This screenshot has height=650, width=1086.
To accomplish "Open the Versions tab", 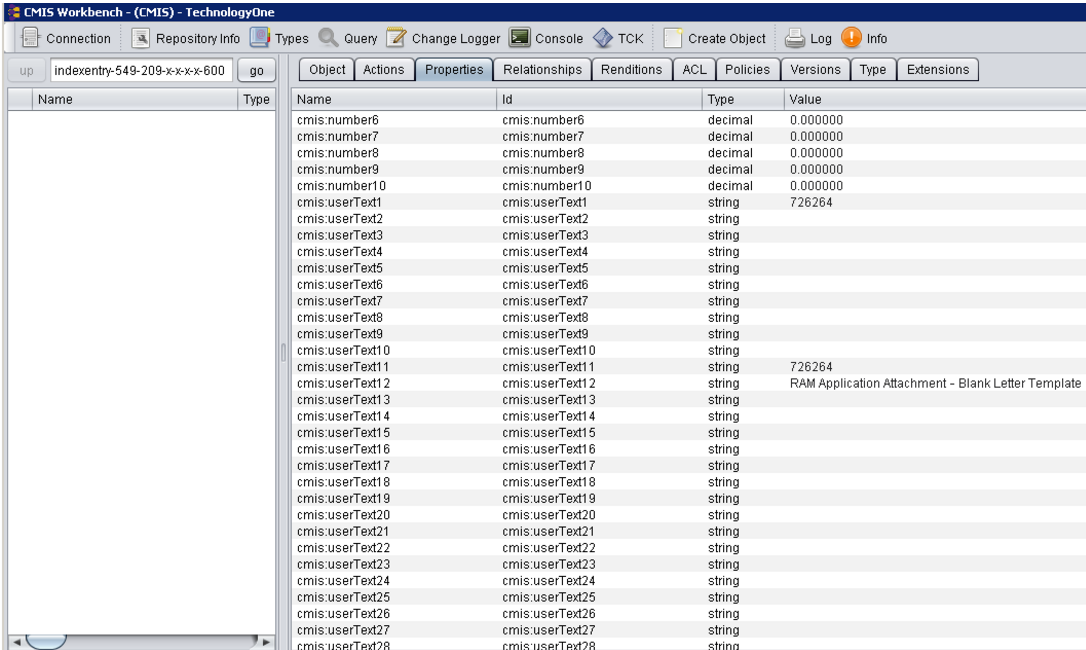I will tap(815, 69).
